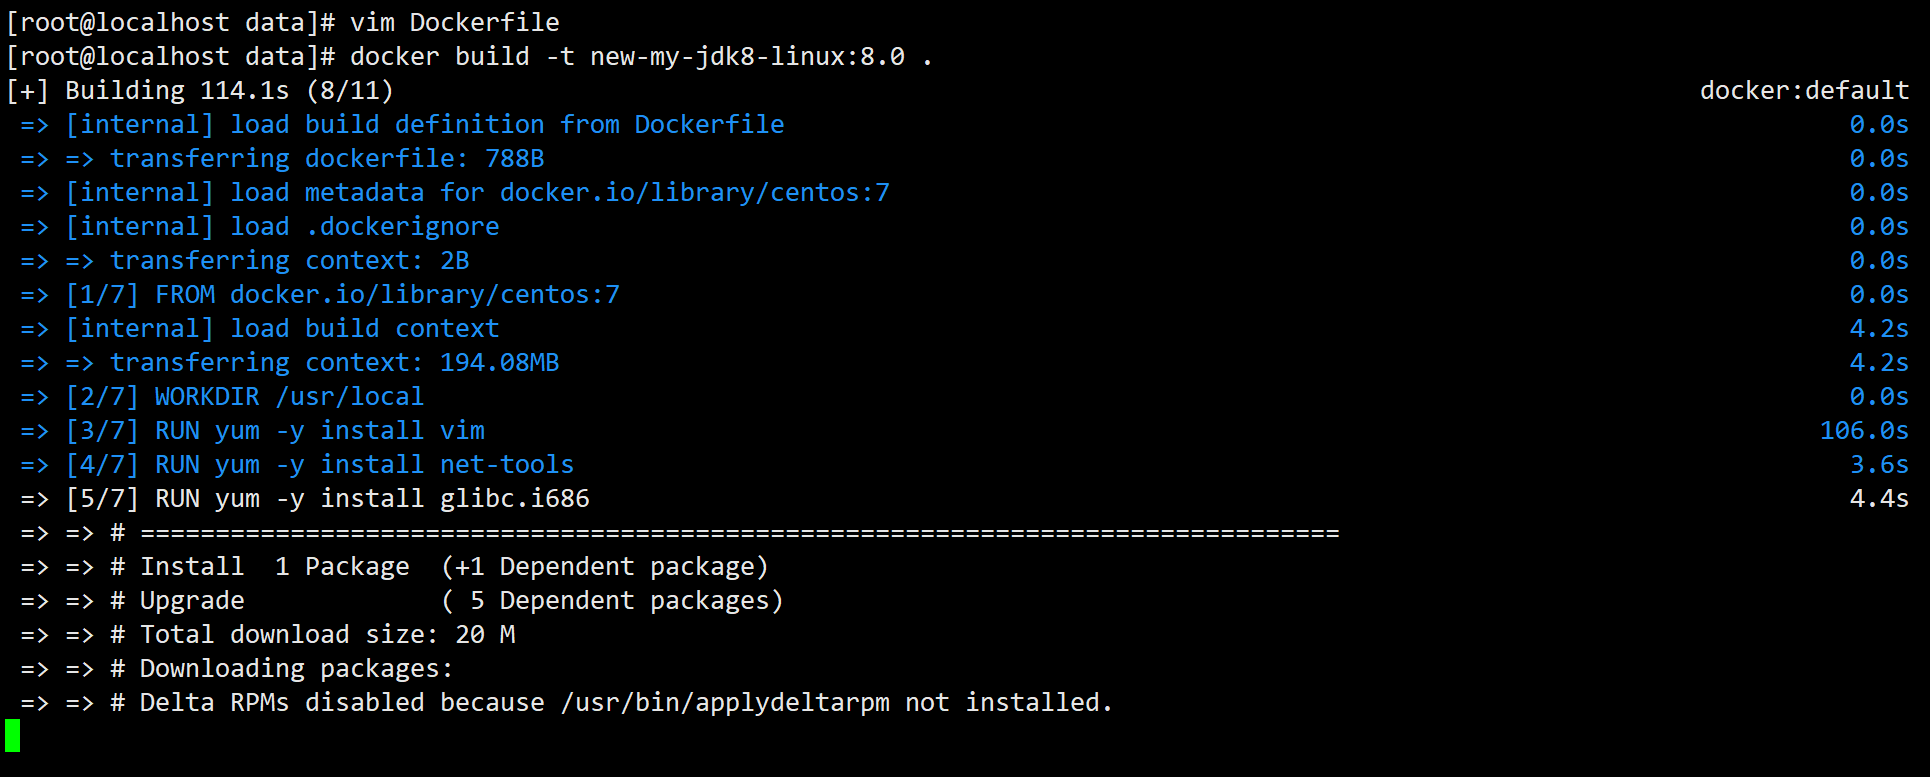Click the "transferring dockerfile: 788B" line
The height and width of the screenshot is (777, 1930).
click(x=327, y=158)
